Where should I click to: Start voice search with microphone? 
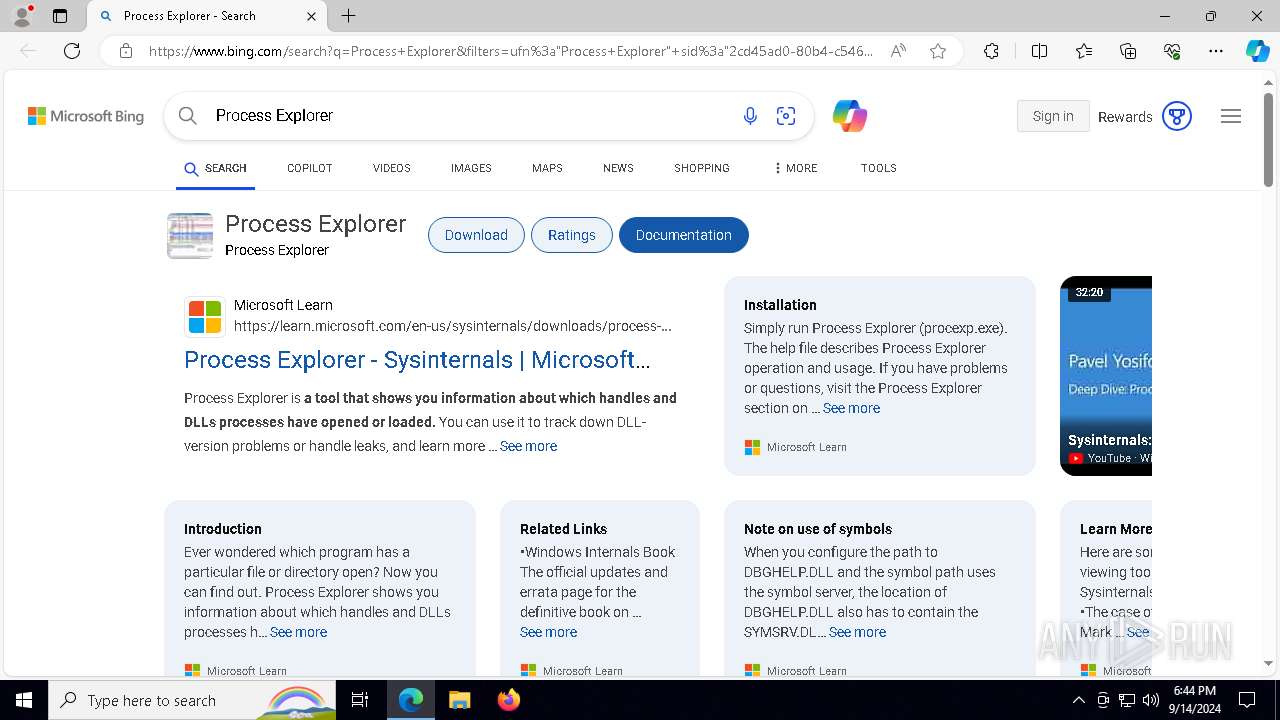pos(750,116)
